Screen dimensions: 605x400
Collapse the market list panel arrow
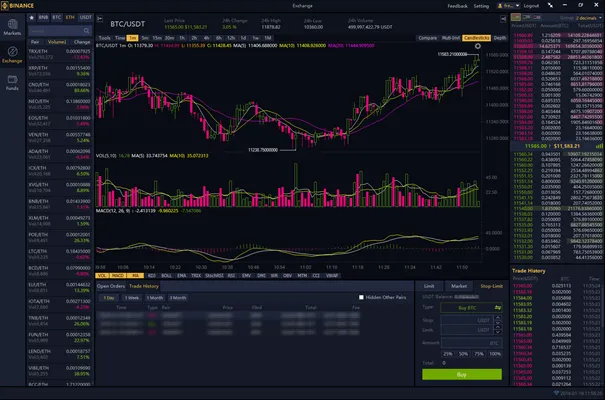[100, 19]
